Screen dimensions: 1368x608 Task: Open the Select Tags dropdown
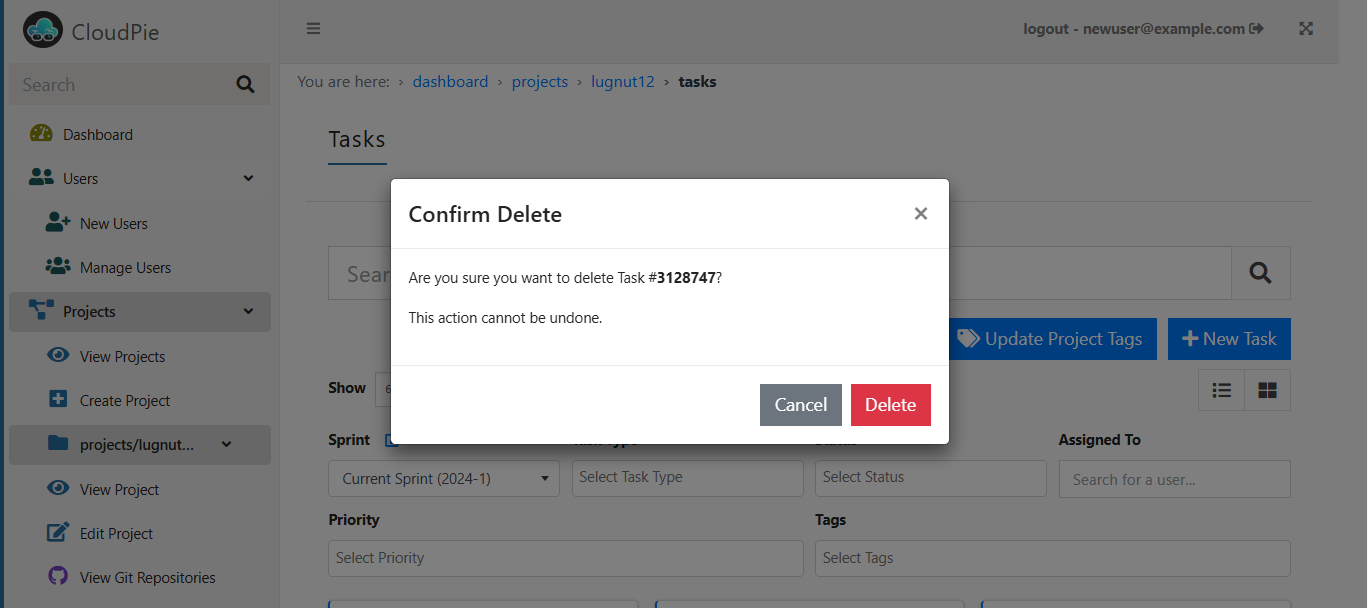[x=1053, y=558]
